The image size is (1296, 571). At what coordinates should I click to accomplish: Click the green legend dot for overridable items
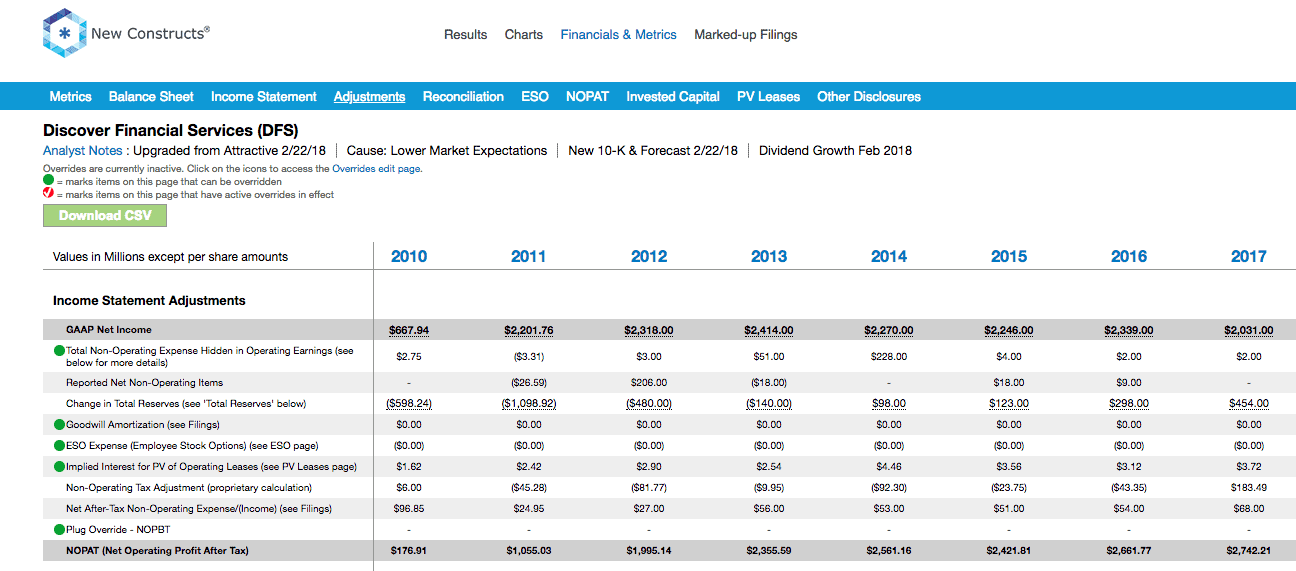coord(48,181)
